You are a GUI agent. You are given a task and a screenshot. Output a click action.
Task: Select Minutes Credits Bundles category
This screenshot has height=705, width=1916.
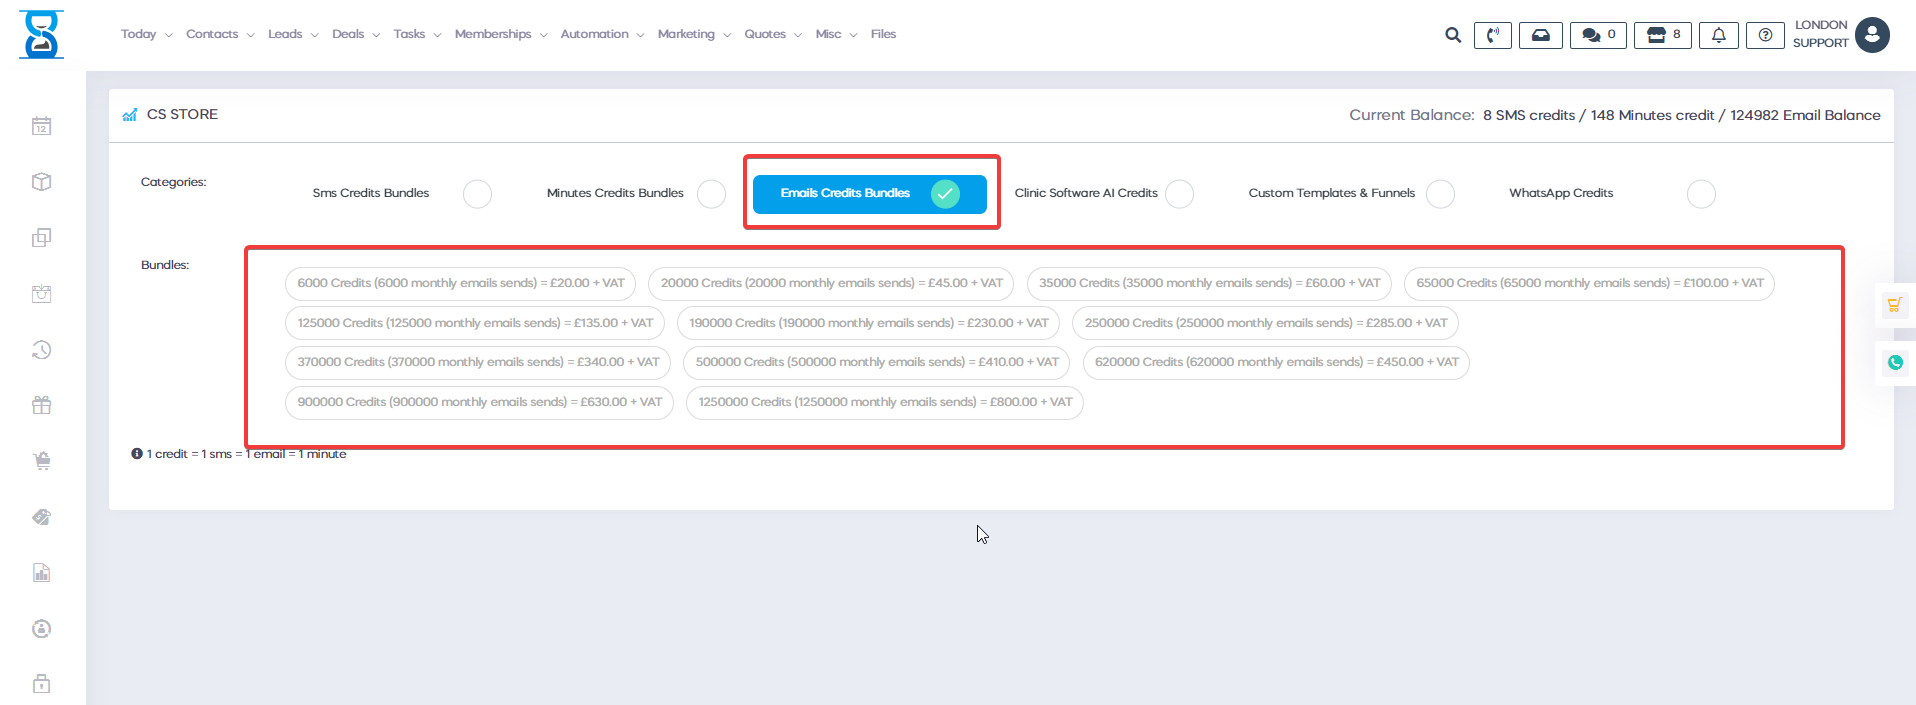[x=711, y=194]
